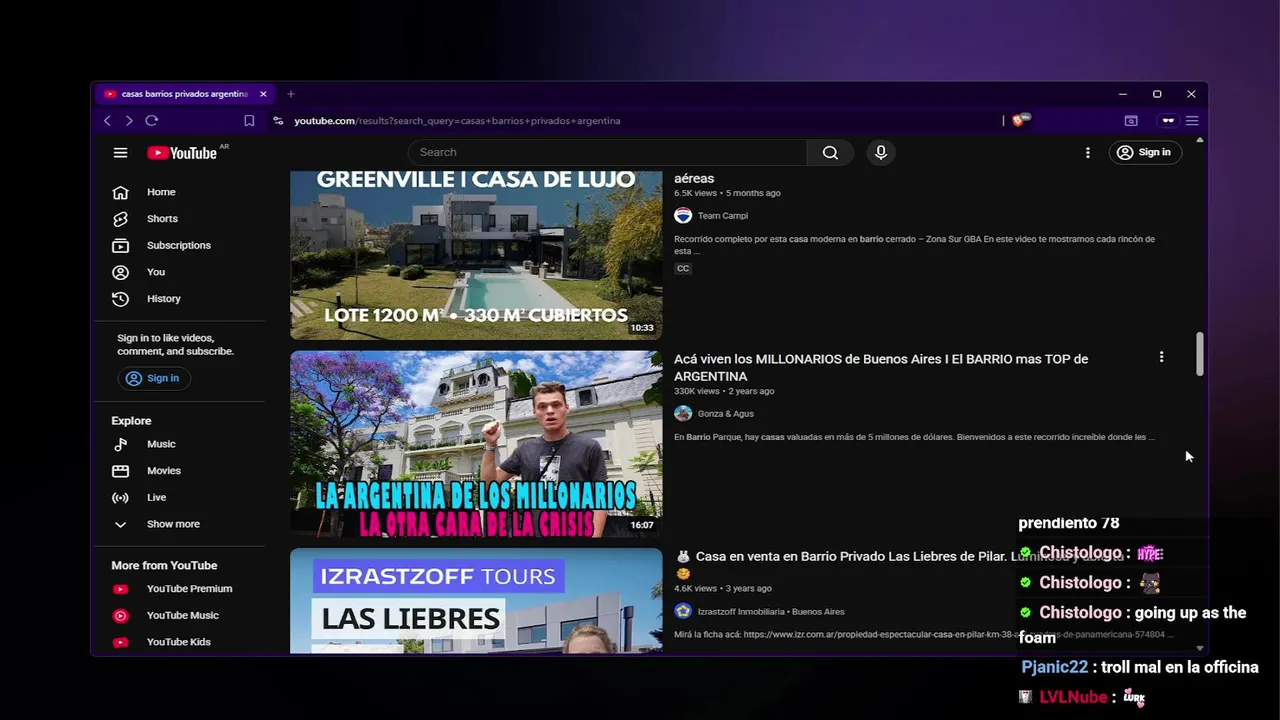
Task: Open Live under Explore
Action: point(180,498)
